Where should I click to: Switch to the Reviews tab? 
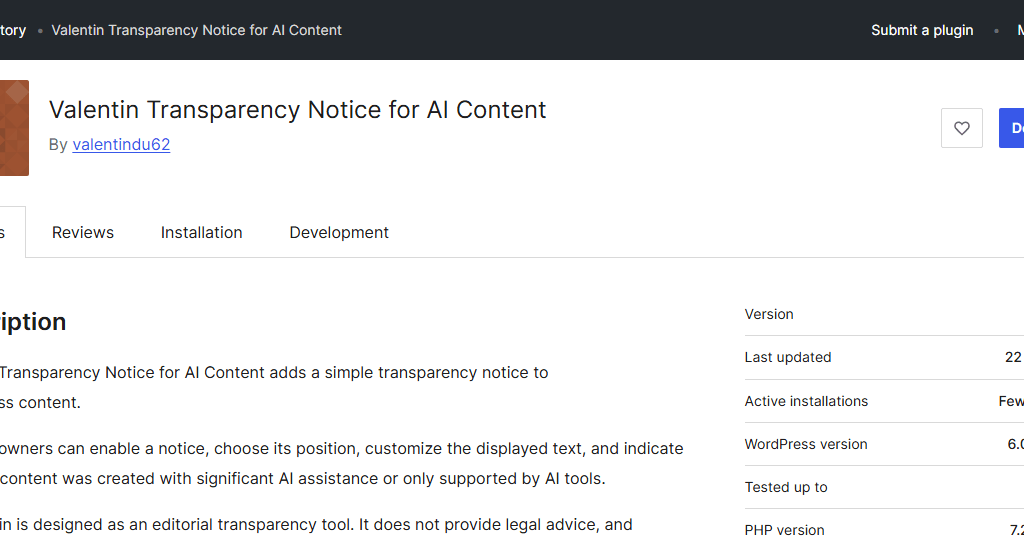click(83, 233)
